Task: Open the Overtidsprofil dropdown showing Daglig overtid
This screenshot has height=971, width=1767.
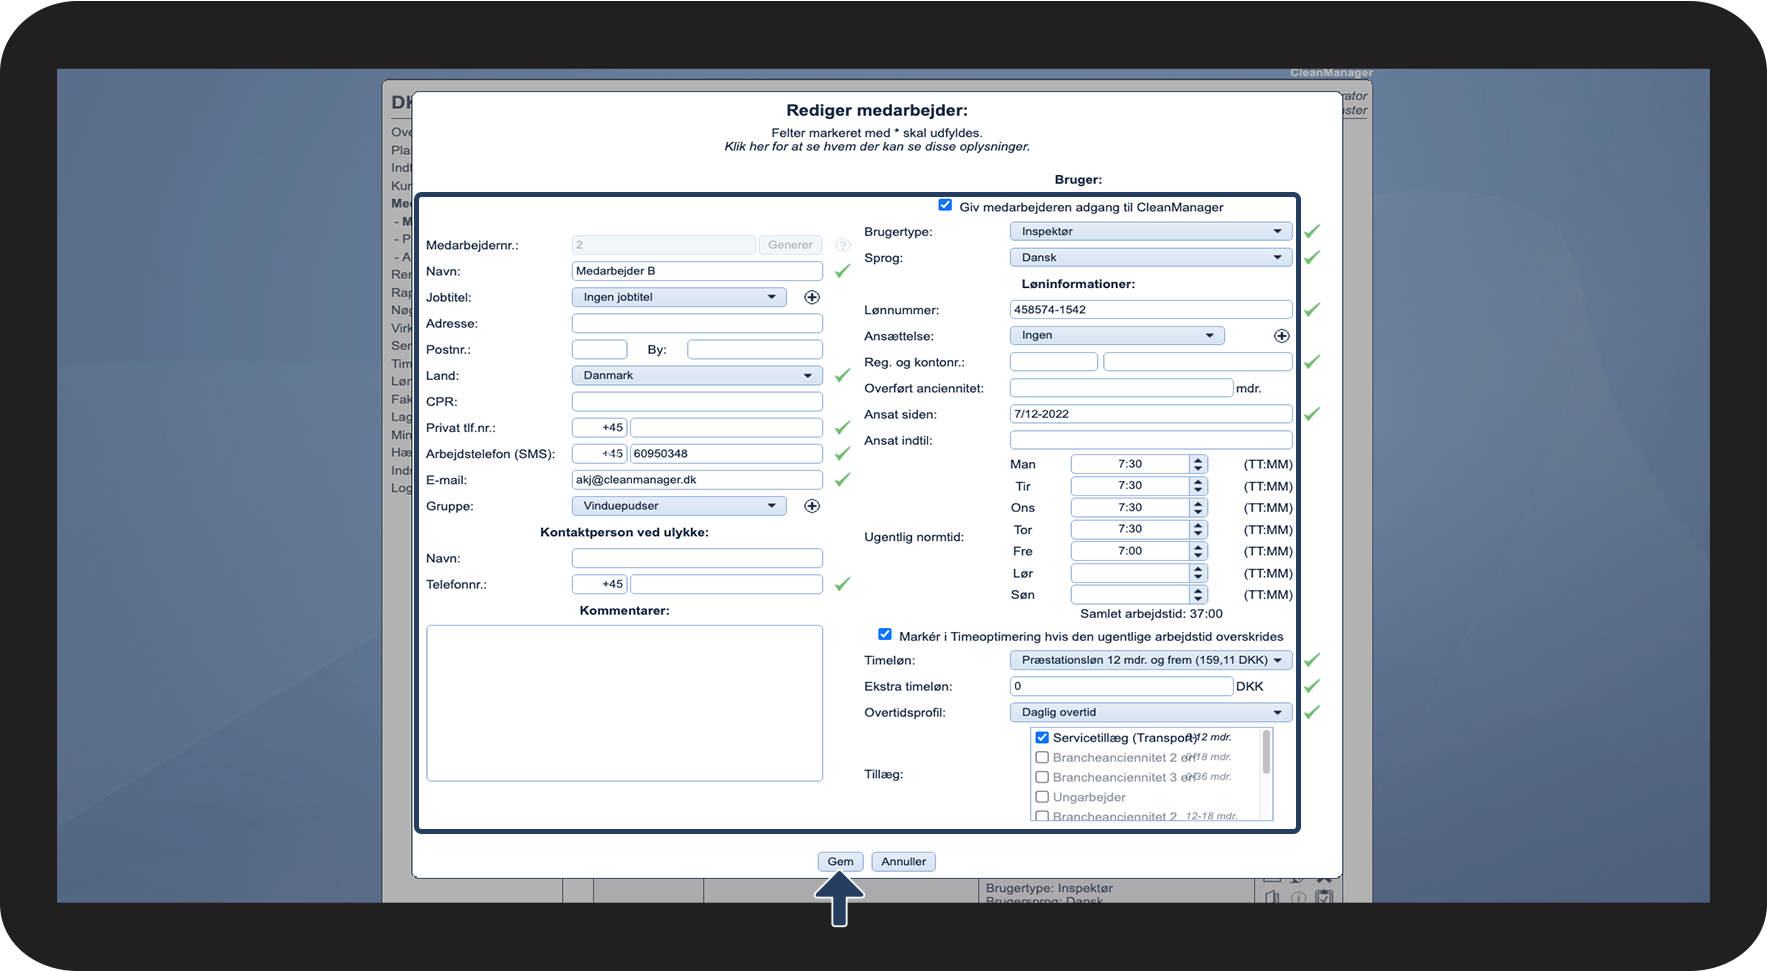Action: [x=1151, y=712]
